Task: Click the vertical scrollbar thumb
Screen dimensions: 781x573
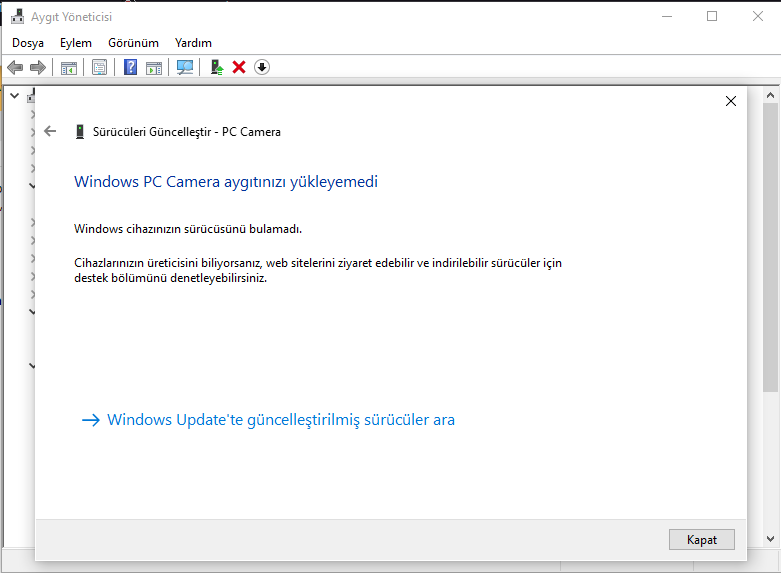Action: (771, 248)
